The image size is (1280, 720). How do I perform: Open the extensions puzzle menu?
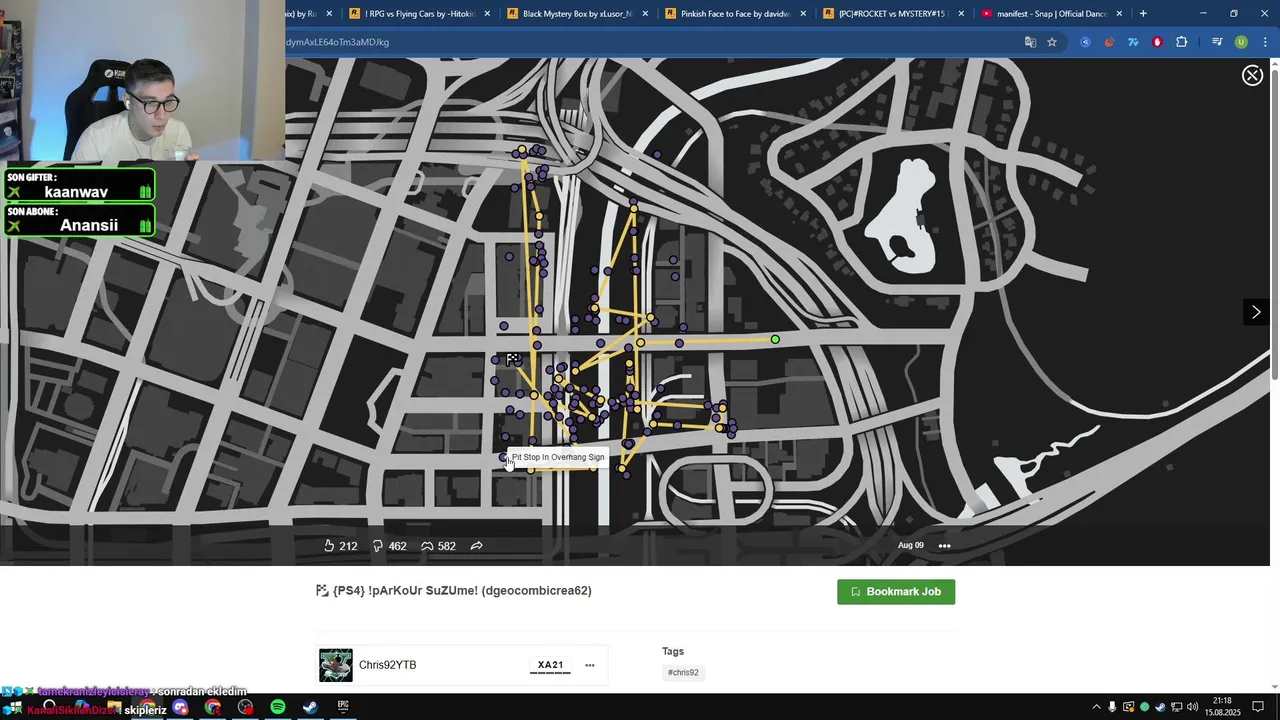coord(1181,42)
